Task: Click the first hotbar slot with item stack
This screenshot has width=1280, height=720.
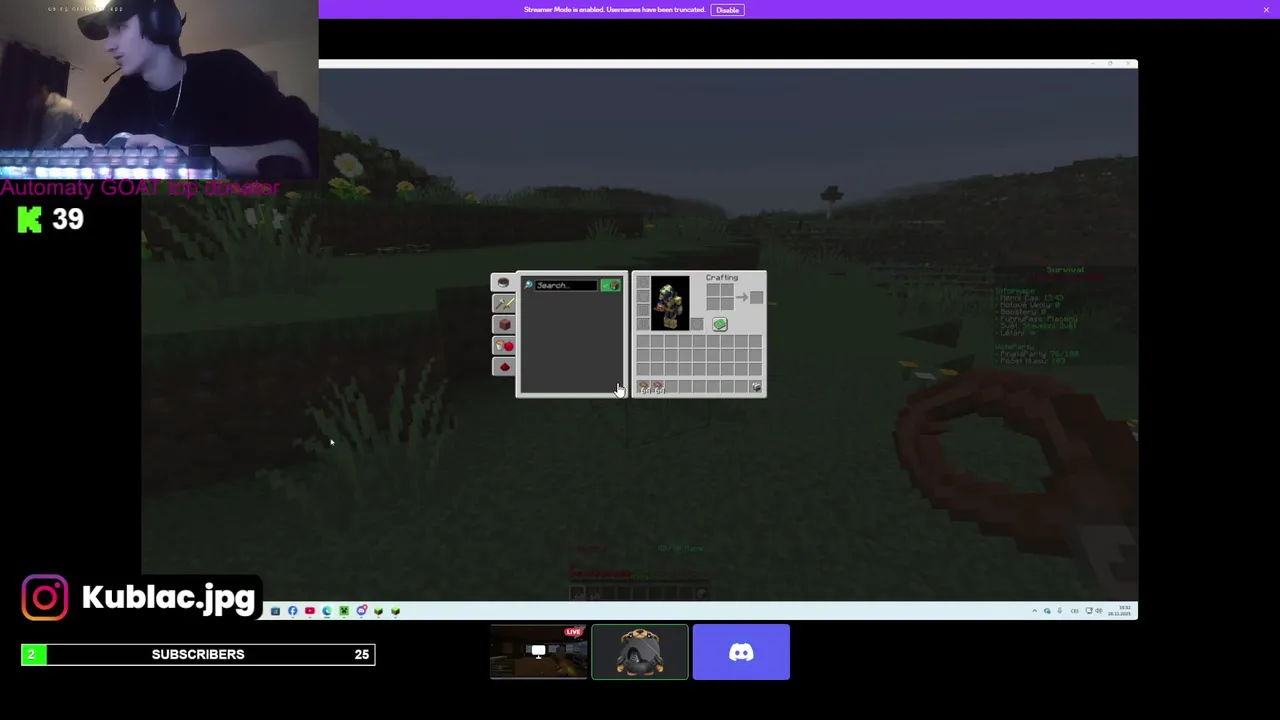Action: pyautogui.click(x=643, y=386)
